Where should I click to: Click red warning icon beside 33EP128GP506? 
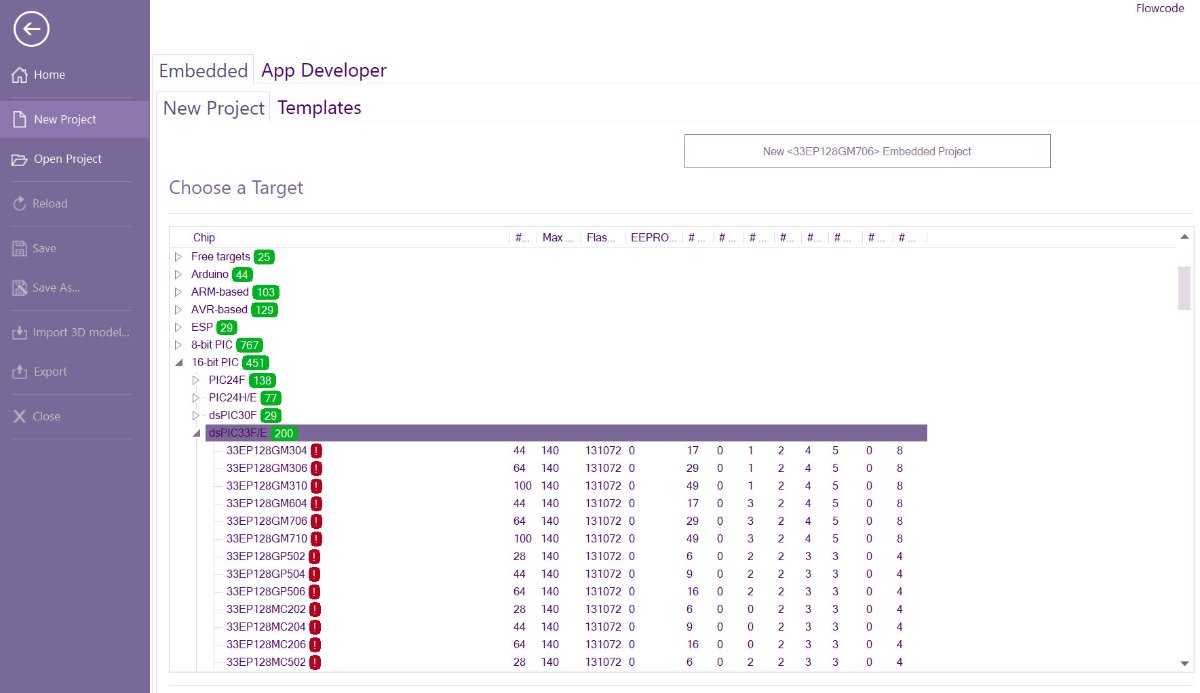coord(314,591)
